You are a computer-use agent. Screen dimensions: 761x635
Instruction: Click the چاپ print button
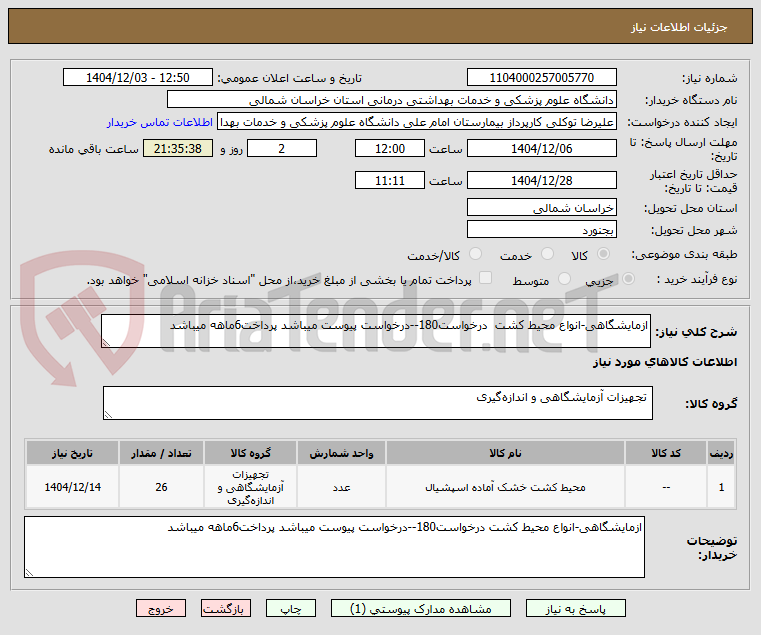pos(291,608)
